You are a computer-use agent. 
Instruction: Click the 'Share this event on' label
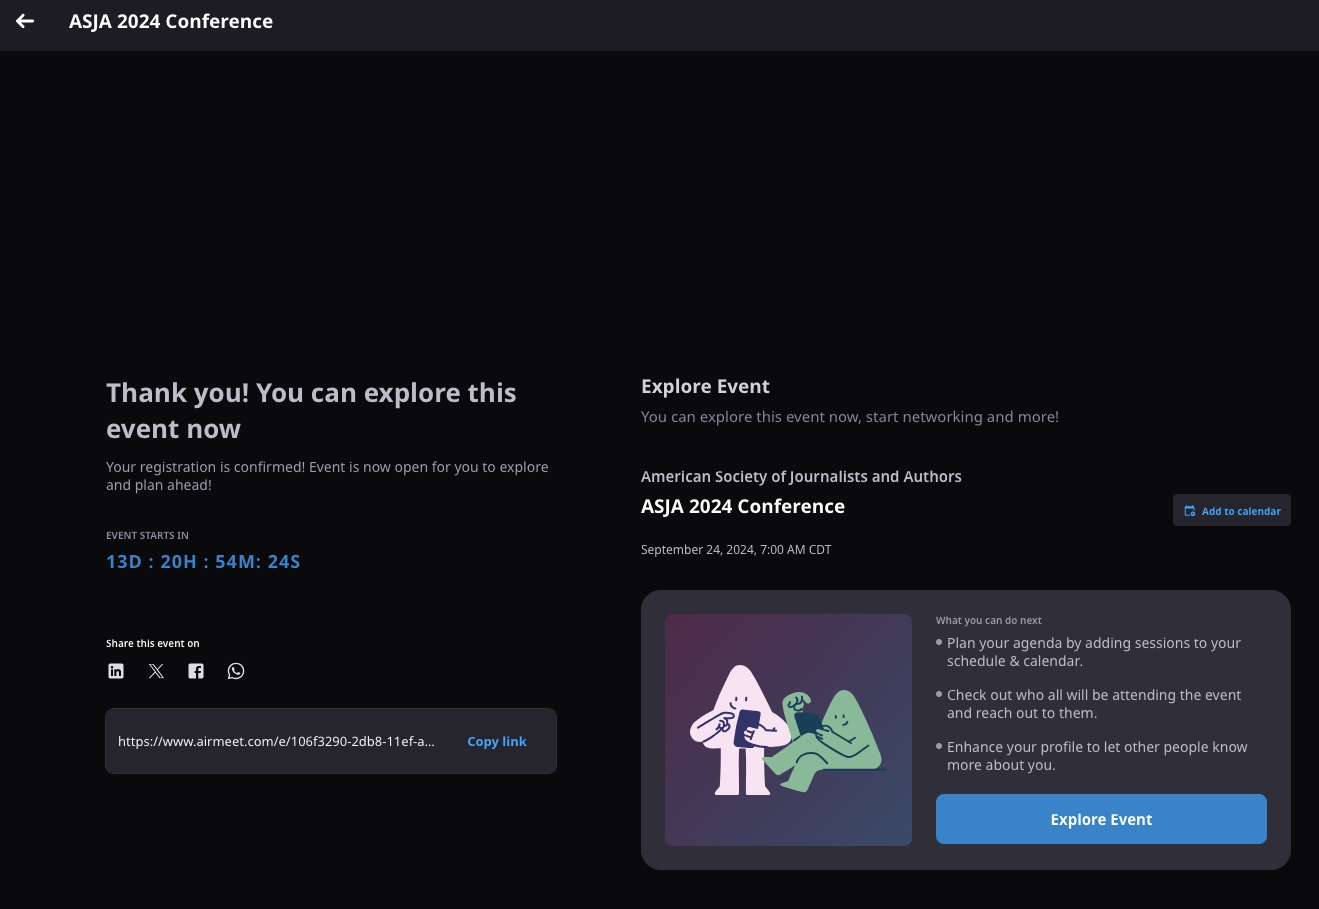[153, 643]
